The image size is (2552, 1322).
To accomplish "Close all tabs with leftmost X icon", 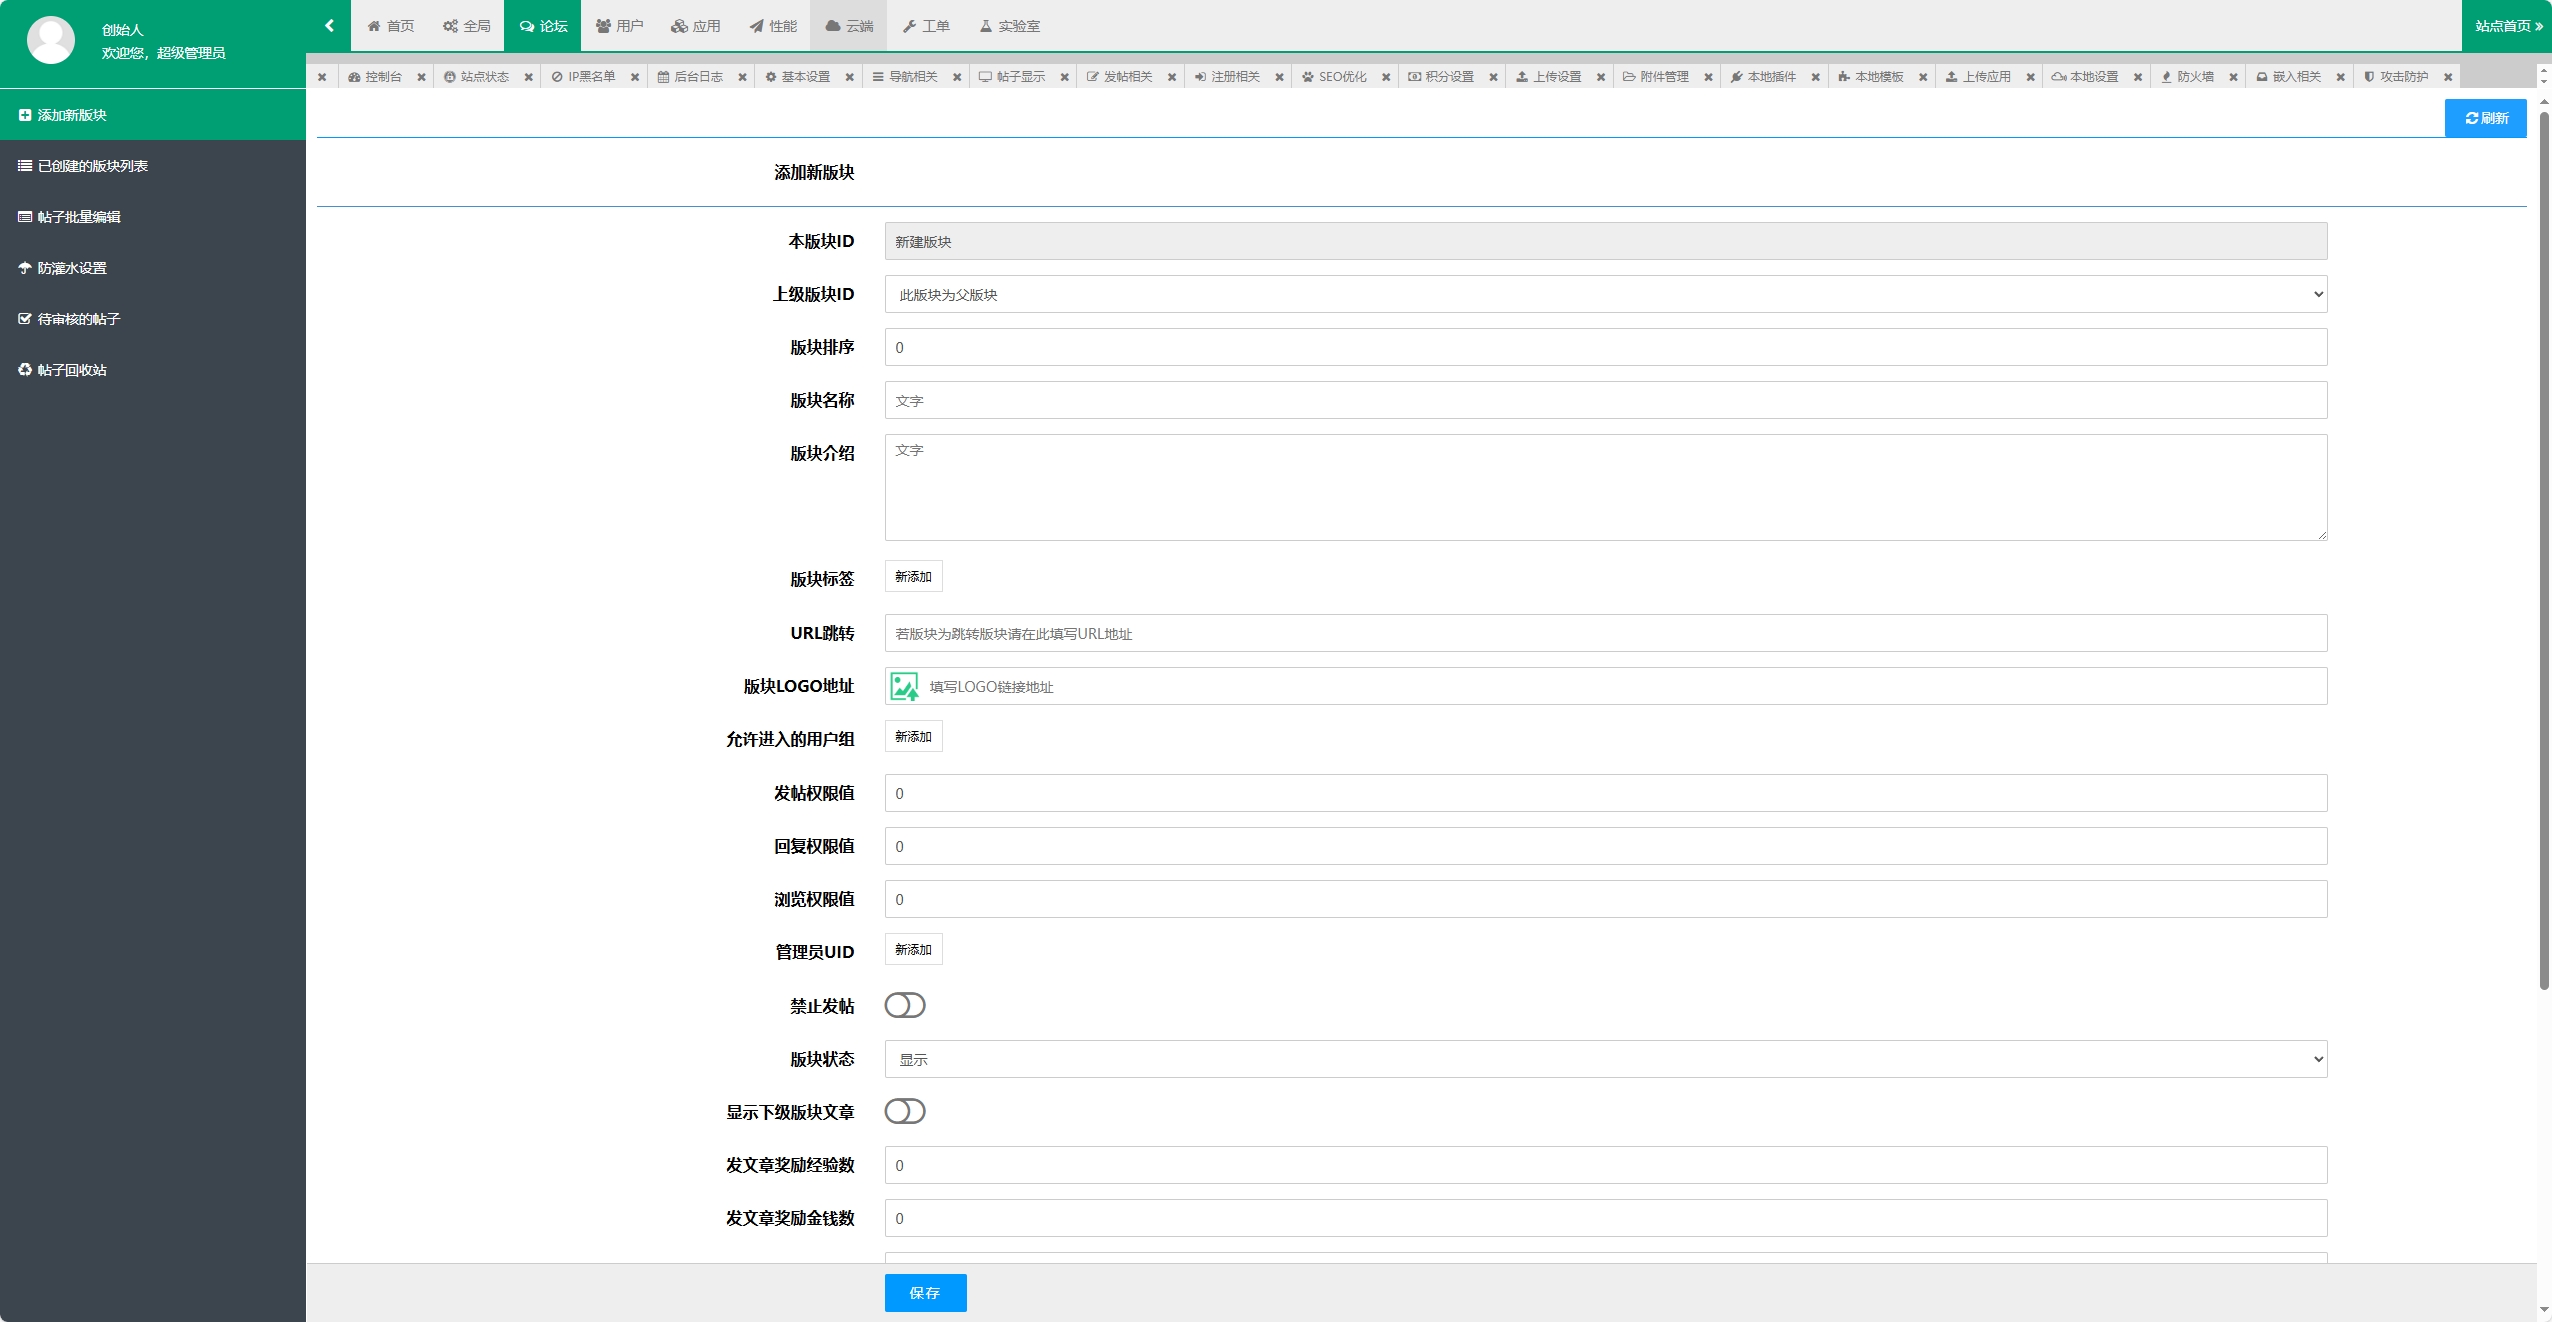I will (322, 77).
